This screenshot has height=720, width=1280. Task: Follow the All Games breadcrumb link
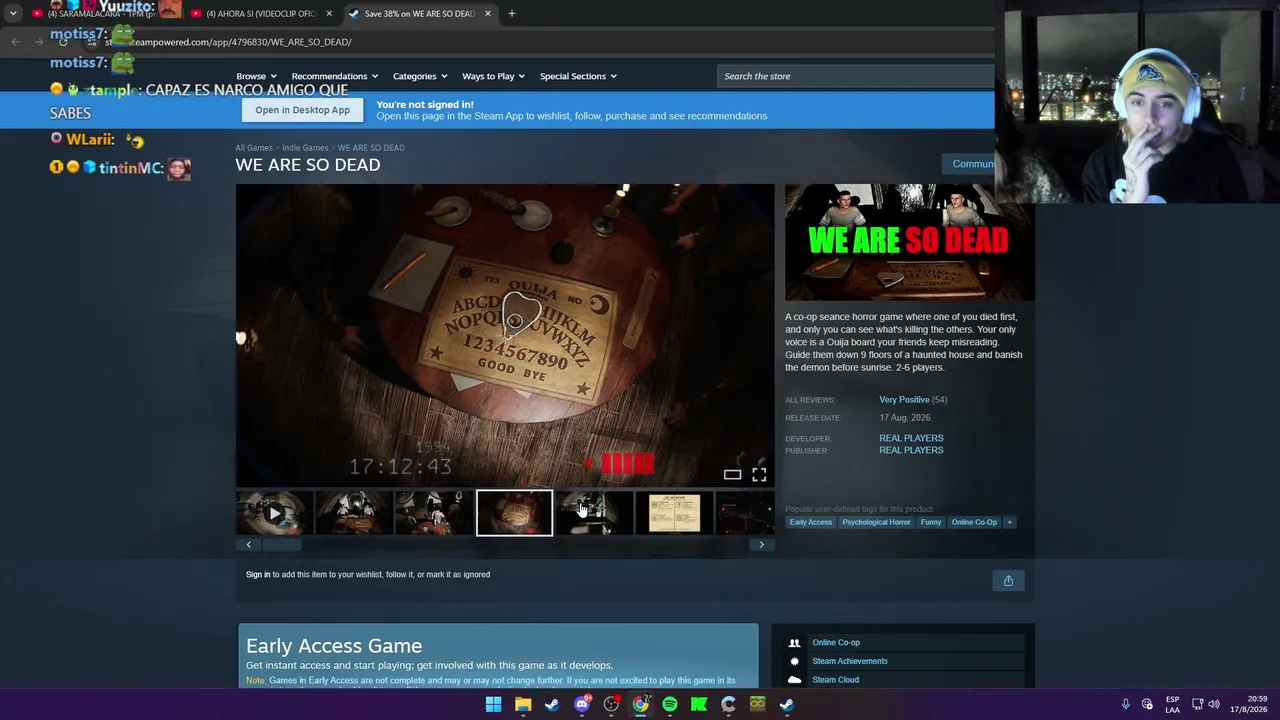coord(254,148)
